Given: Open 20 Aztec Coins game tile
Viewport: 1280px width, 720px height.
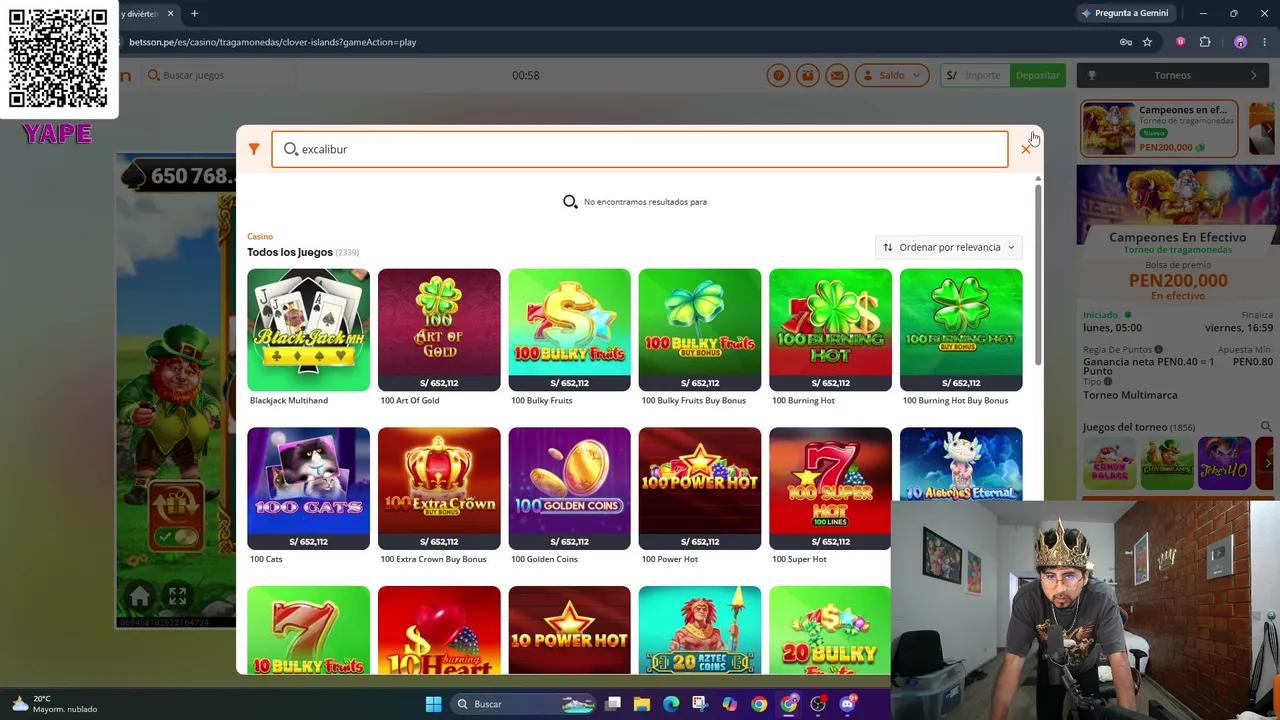Looking at the screenshot, I should pyautogui.click(x=700, y=630).
